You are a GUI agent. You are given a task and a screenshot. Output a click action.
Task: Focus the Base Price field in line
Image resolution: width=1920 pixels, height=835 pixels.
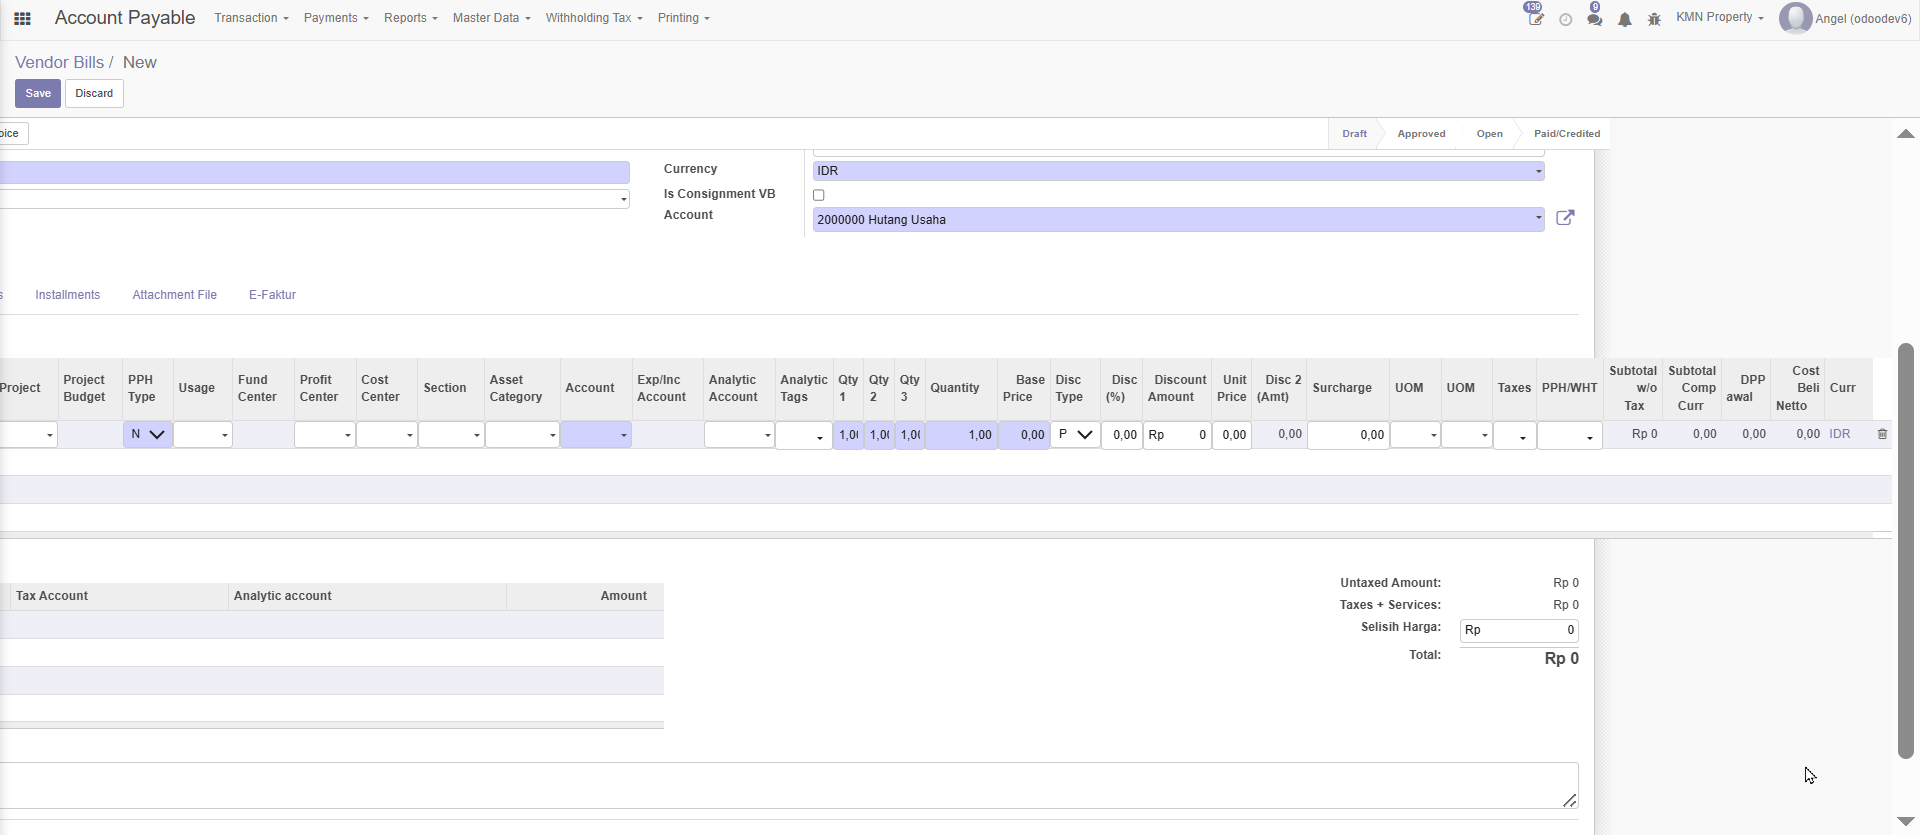tap(1024, 435)
